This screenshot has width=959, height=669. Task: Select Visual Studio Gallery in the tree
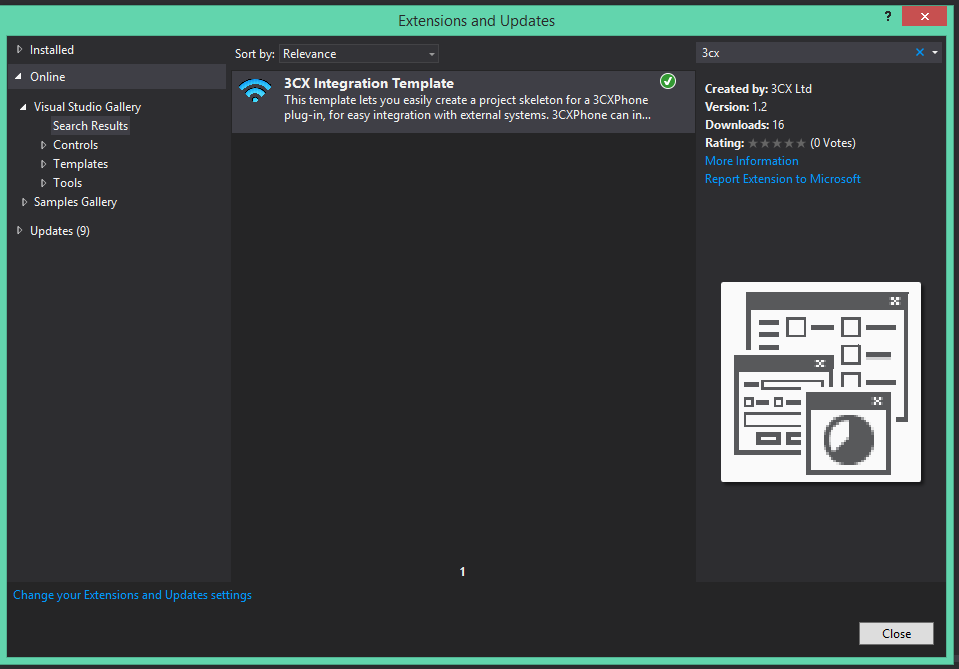tap(87, 107)
